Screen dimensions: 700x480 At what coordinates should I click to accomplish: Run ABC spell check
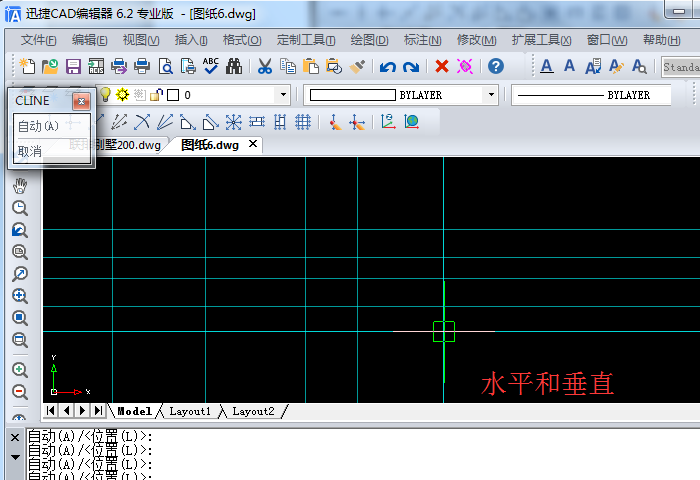[211, 66]
